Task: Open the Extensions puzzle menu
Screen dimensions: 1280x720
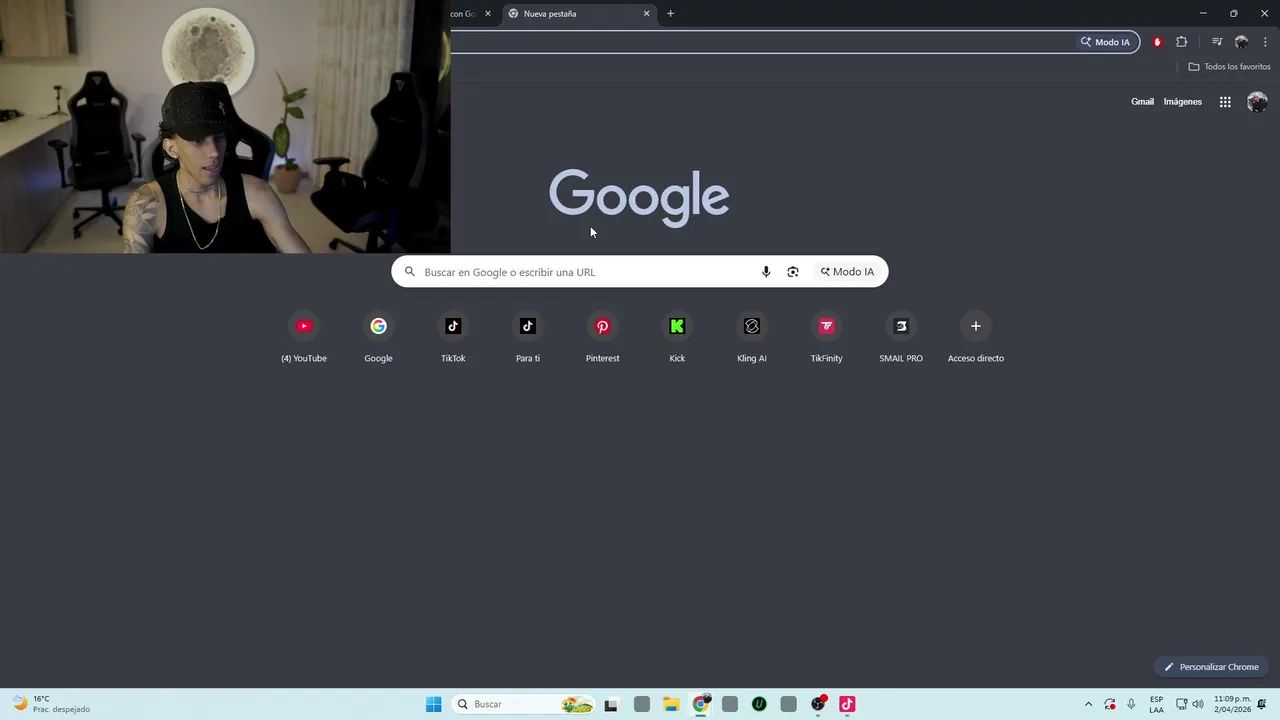Action: (x=1182, y=42)
